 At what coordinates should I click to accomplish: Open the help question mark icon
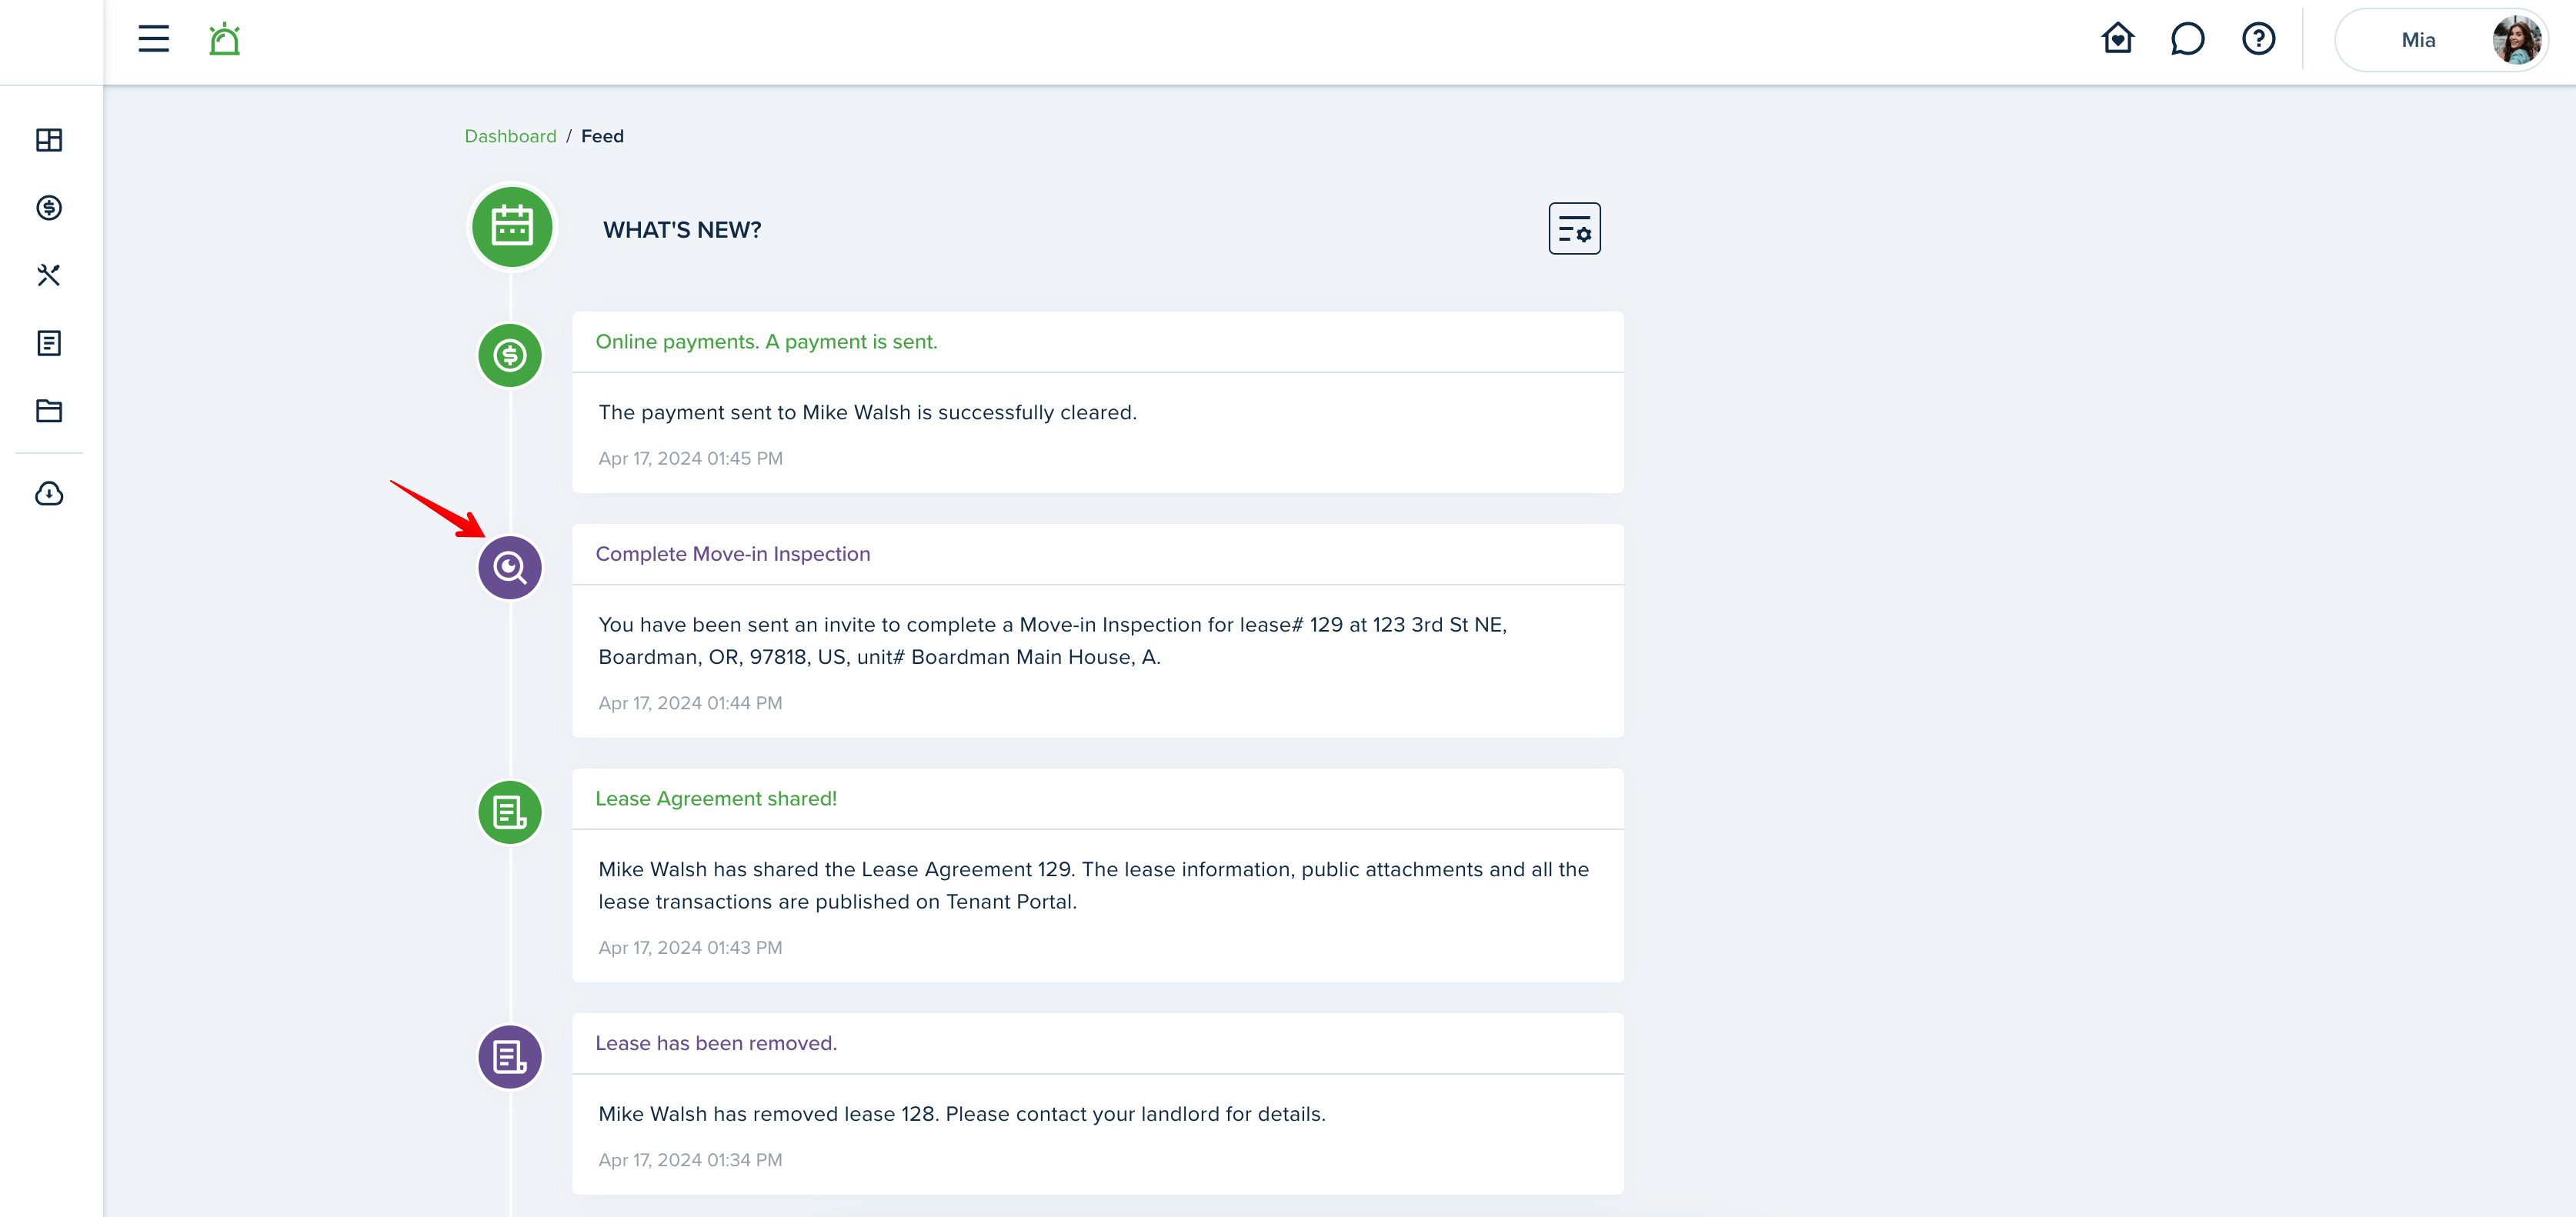(2258, 39)
